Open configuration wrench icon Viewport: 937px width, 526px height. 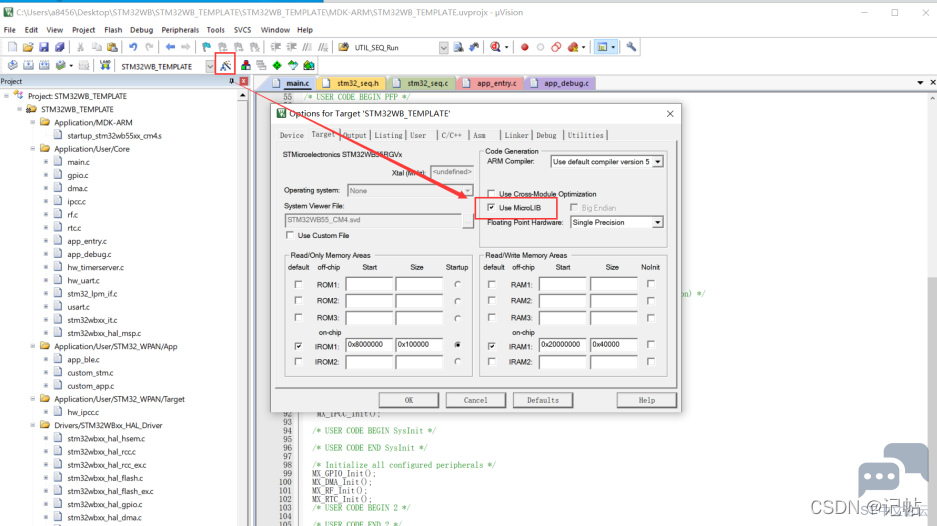pos(631,47)
